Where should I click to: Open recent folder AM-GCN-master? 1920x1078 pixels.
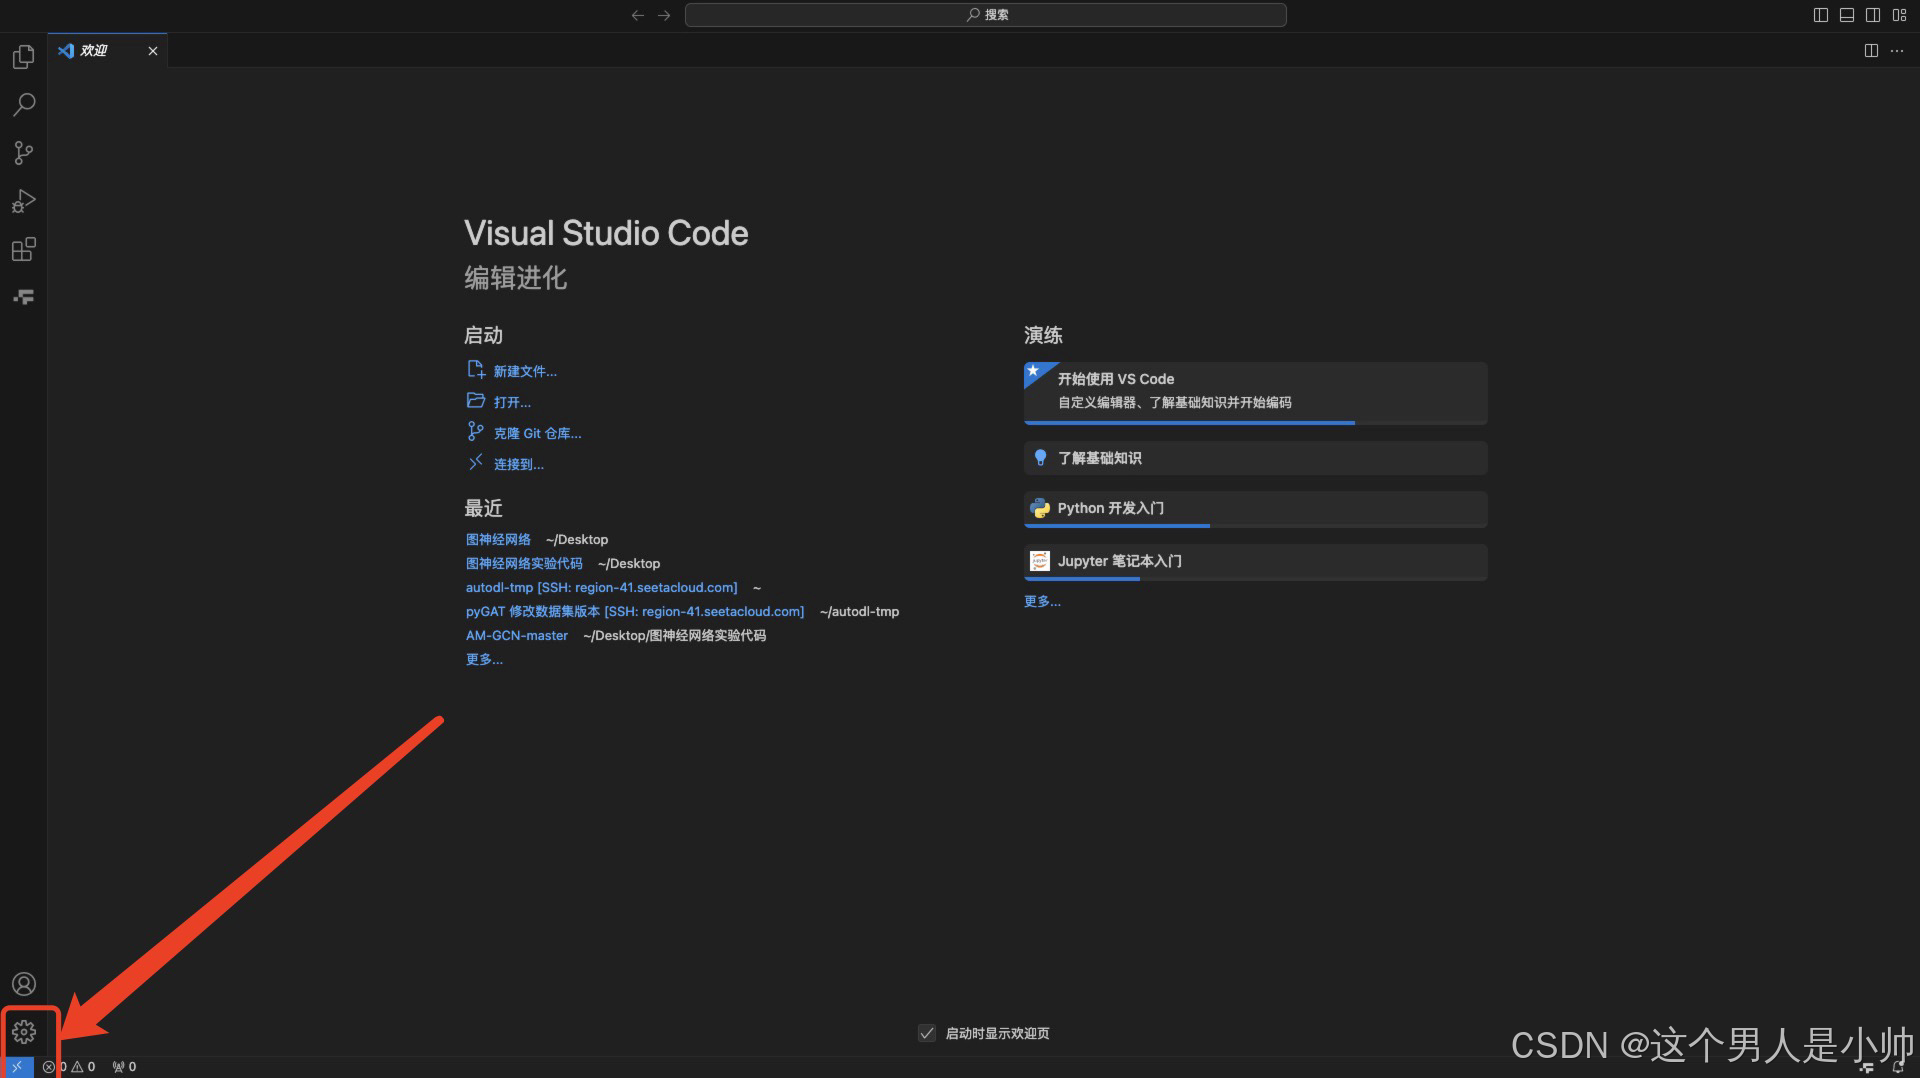[517, 635]
